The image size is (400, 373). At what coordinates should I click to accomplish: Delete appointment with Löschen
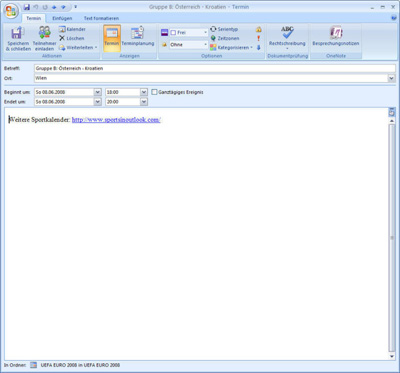(72, 38)
